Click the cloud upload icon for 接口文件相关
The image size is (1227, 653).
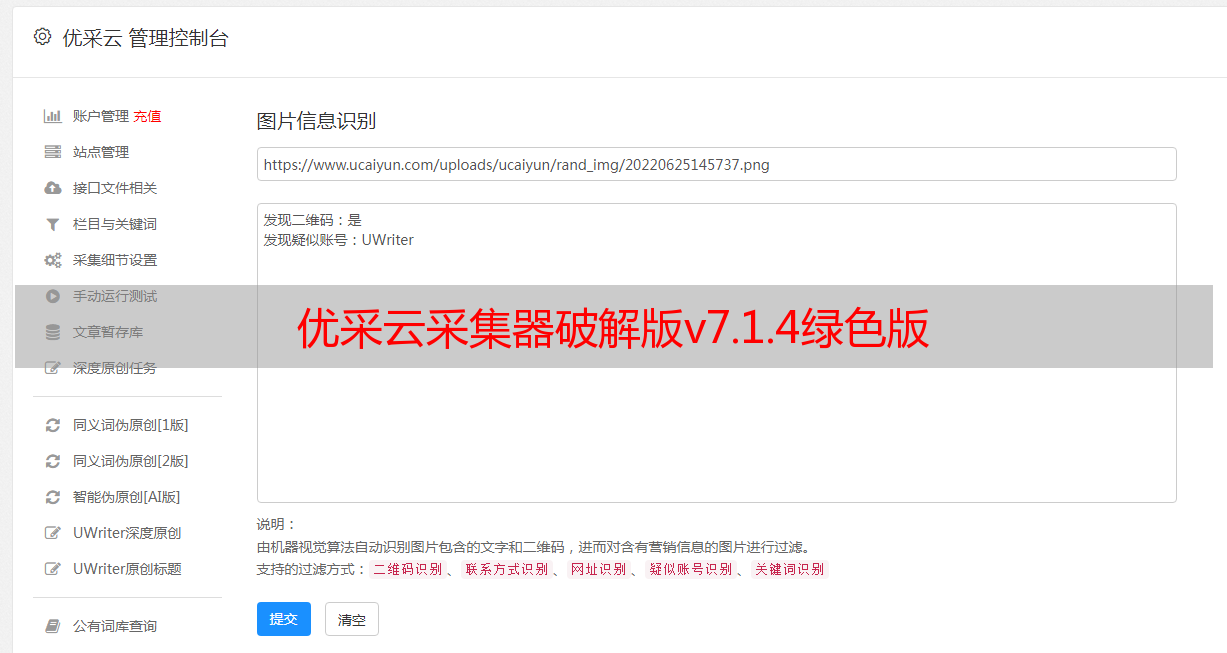click(x=53, y=188)
